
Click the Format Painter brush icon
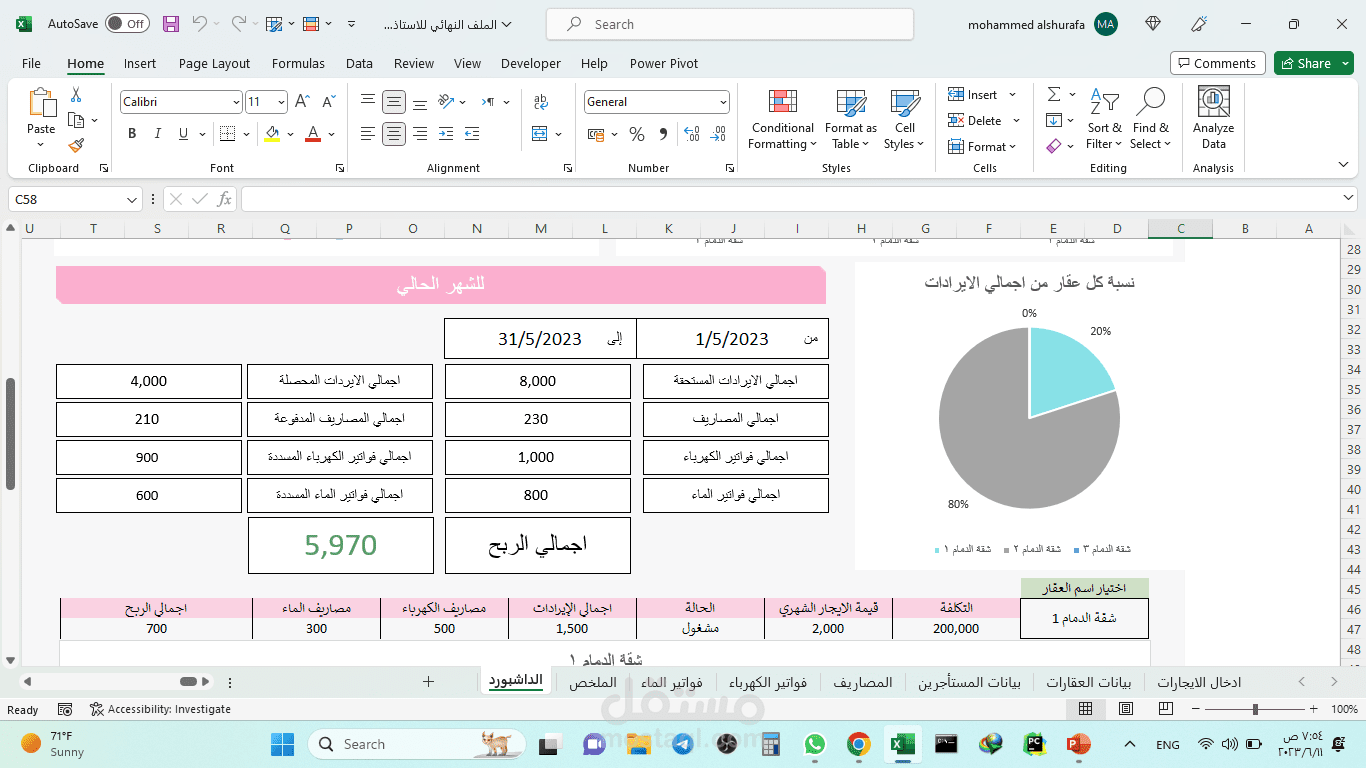pyautogui.click(x=76, y=145)
